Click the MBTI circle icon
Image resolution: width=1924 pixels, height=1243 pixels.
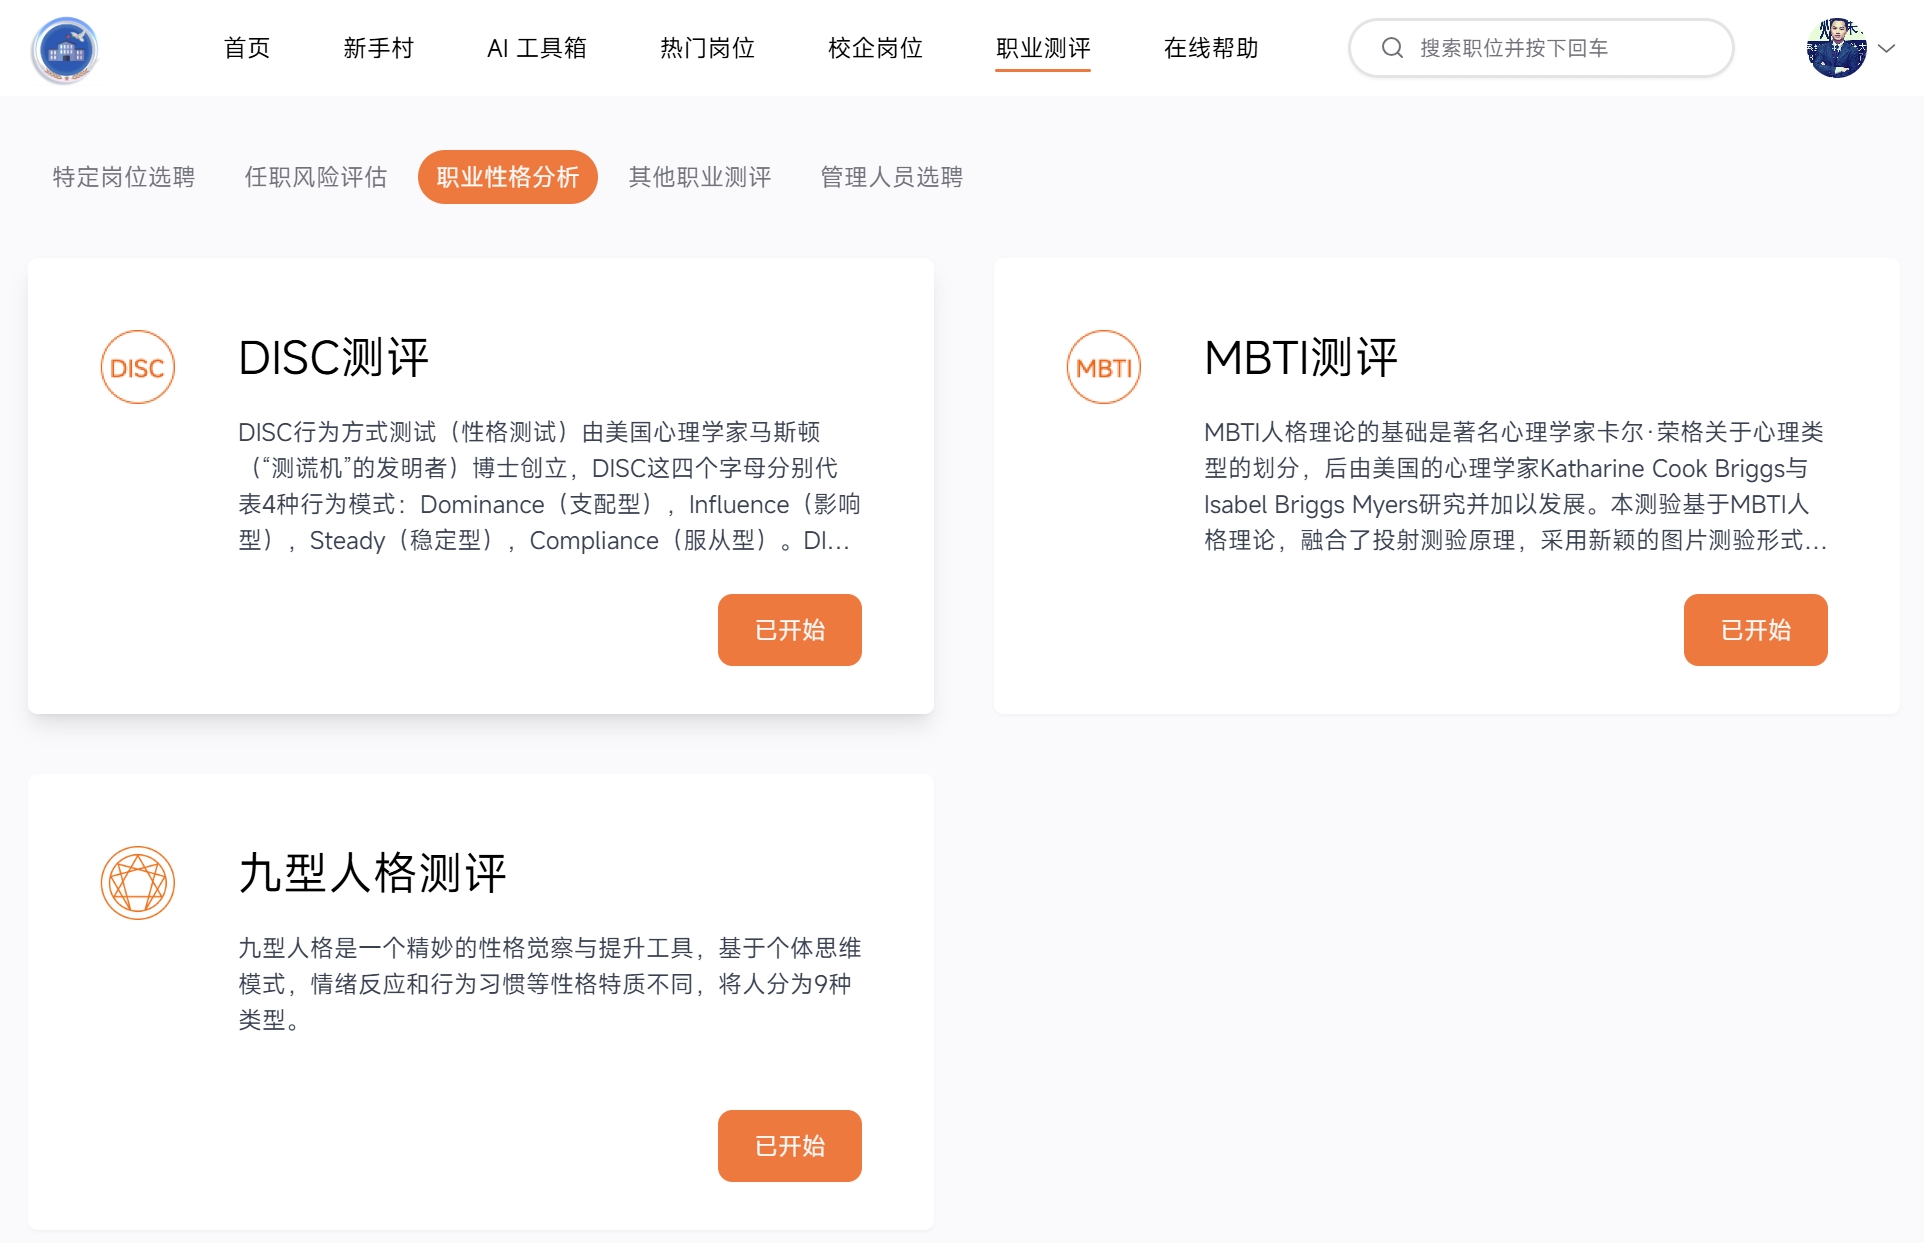pyautogui.click(x=1104, y=367)
